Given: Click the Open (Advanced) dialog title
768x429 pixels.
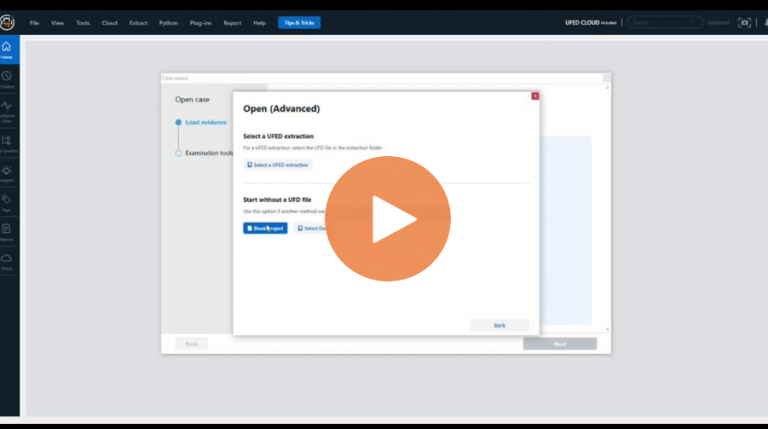Looking at the screenshot, I should coord(282,109).
